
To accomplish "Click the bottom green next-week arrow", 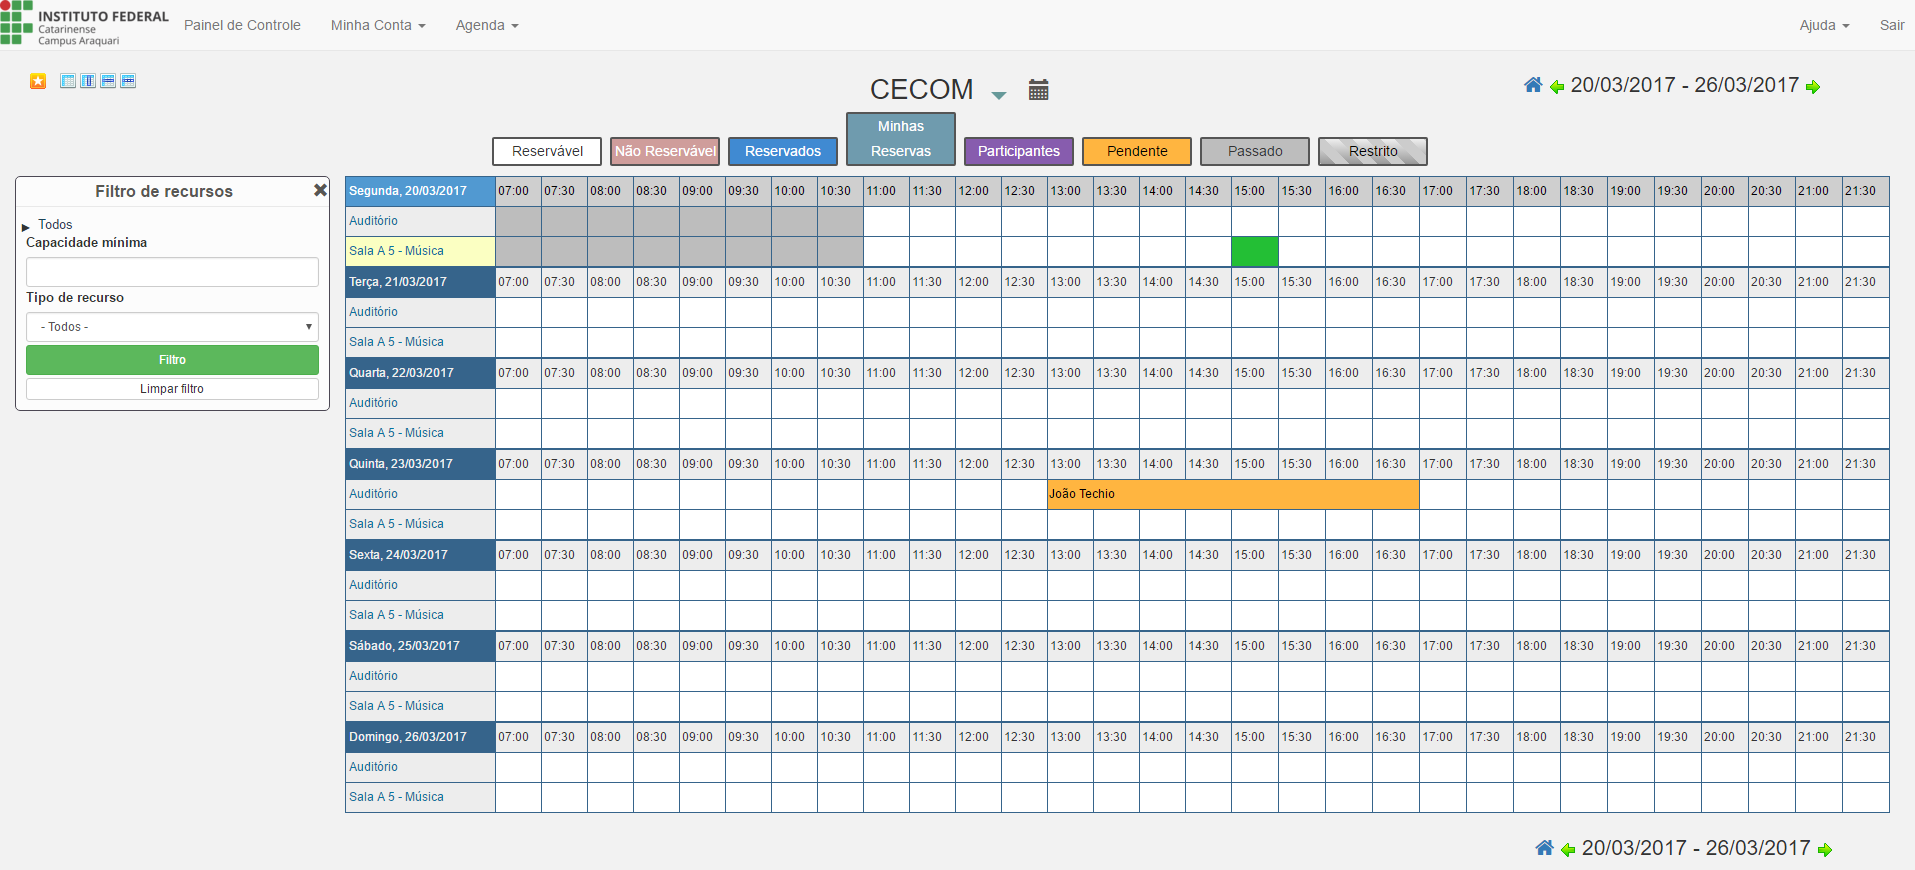I will click(x=1824, y=850).
